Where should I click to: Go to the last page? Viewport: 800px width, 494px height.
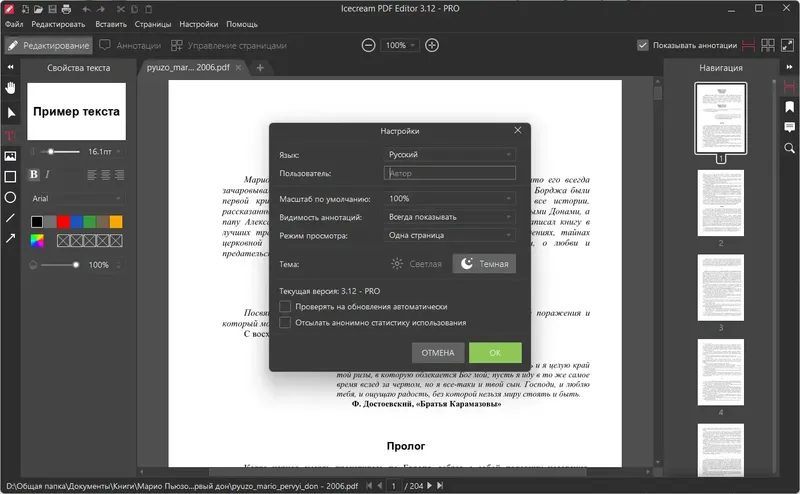(x=440, y=486)
